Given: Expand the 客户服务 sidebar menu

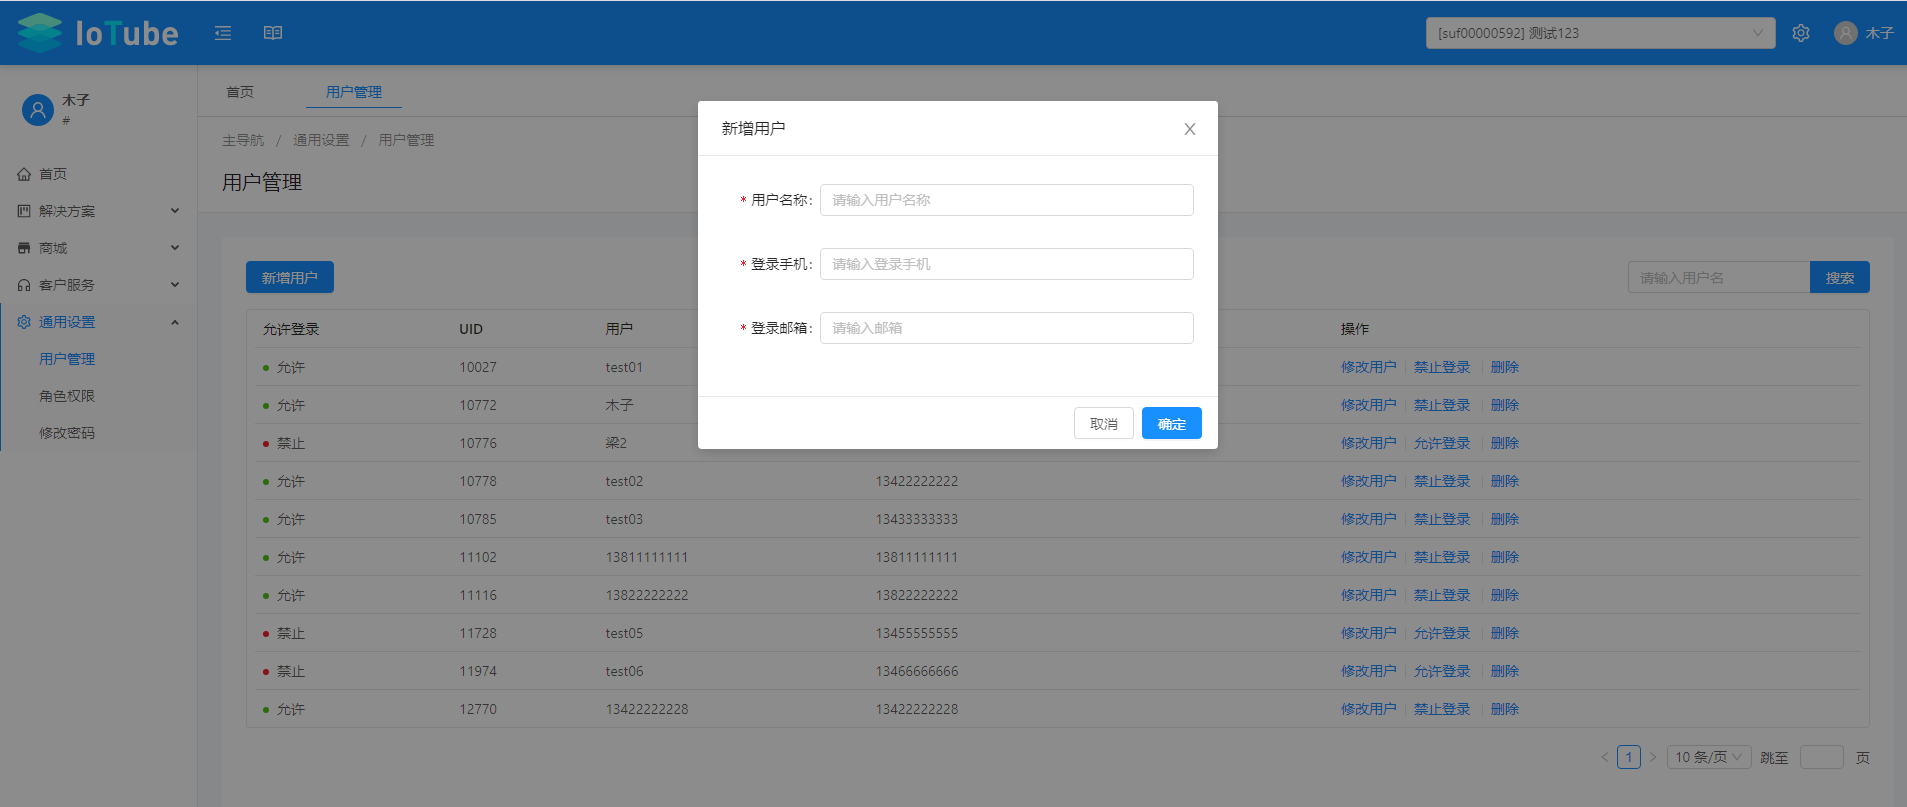Looking at the screenshot, I should click(x=98, y=285).
